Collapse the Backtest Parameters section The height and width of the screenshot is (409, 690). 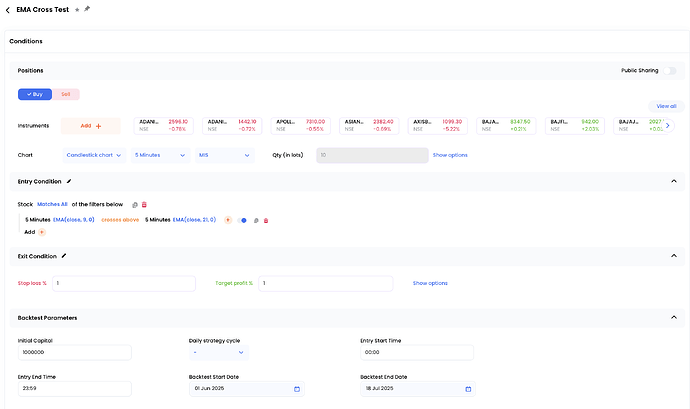pos(673,318)
